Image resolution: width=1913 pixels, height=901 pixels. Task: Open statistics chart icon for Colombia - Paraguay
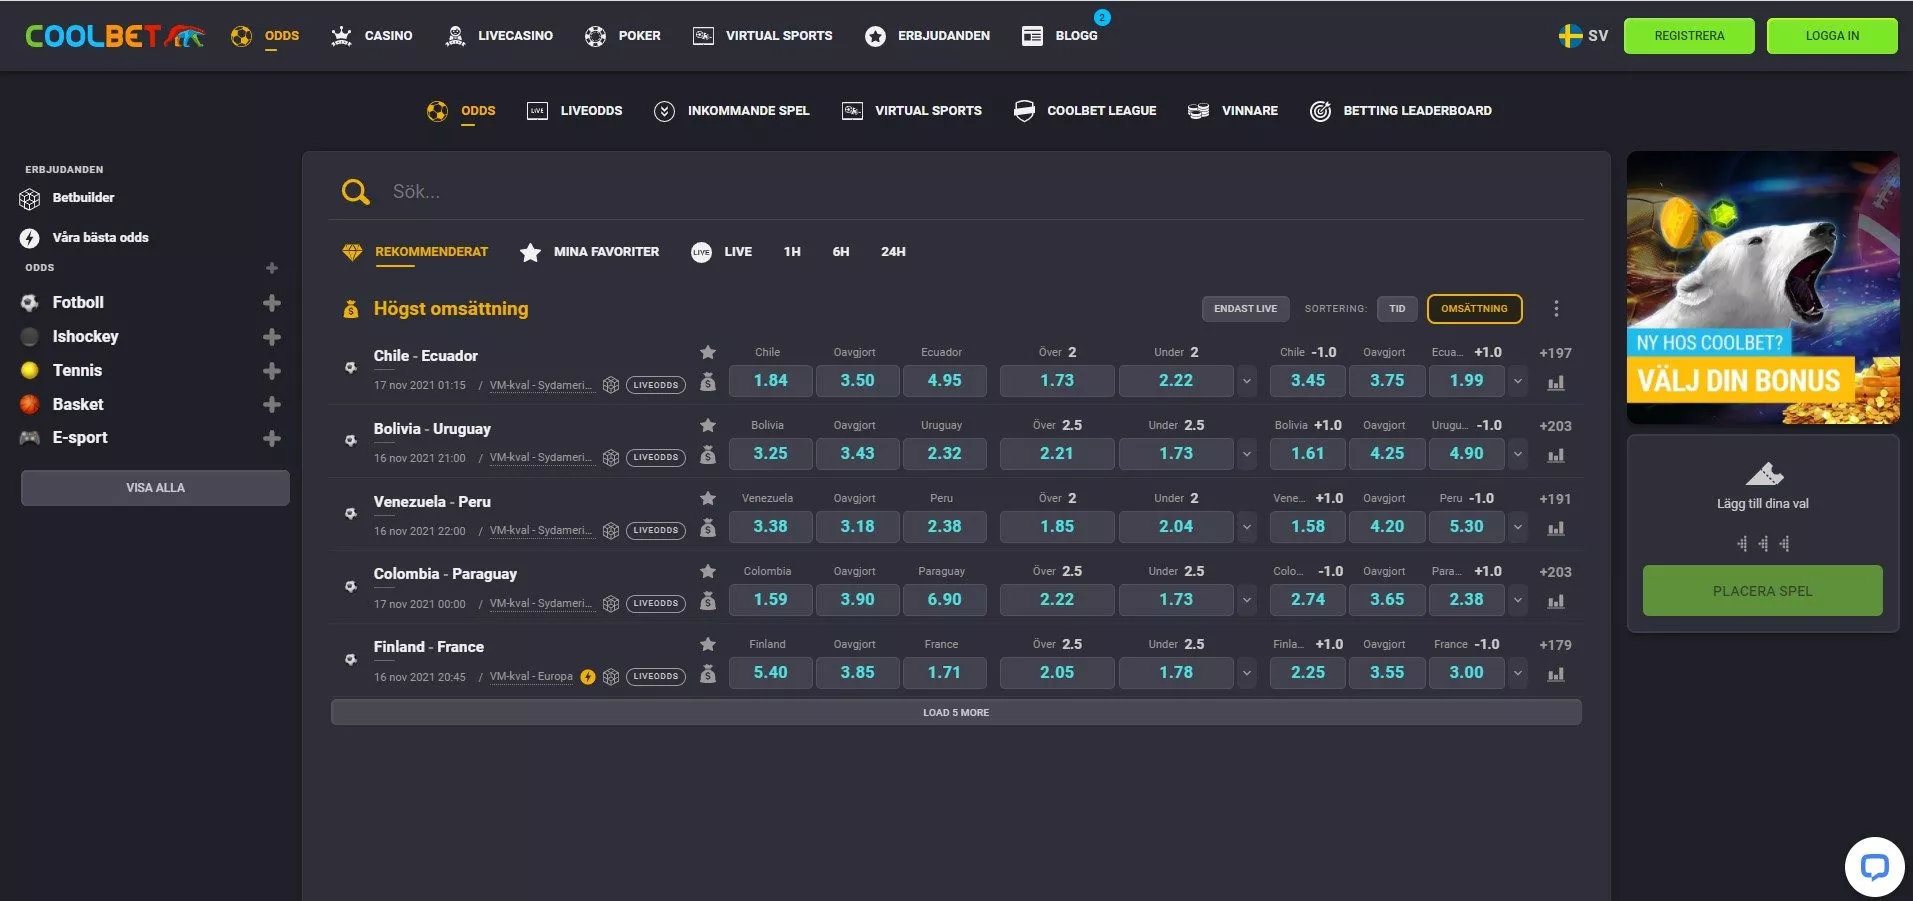(1555, 601)
